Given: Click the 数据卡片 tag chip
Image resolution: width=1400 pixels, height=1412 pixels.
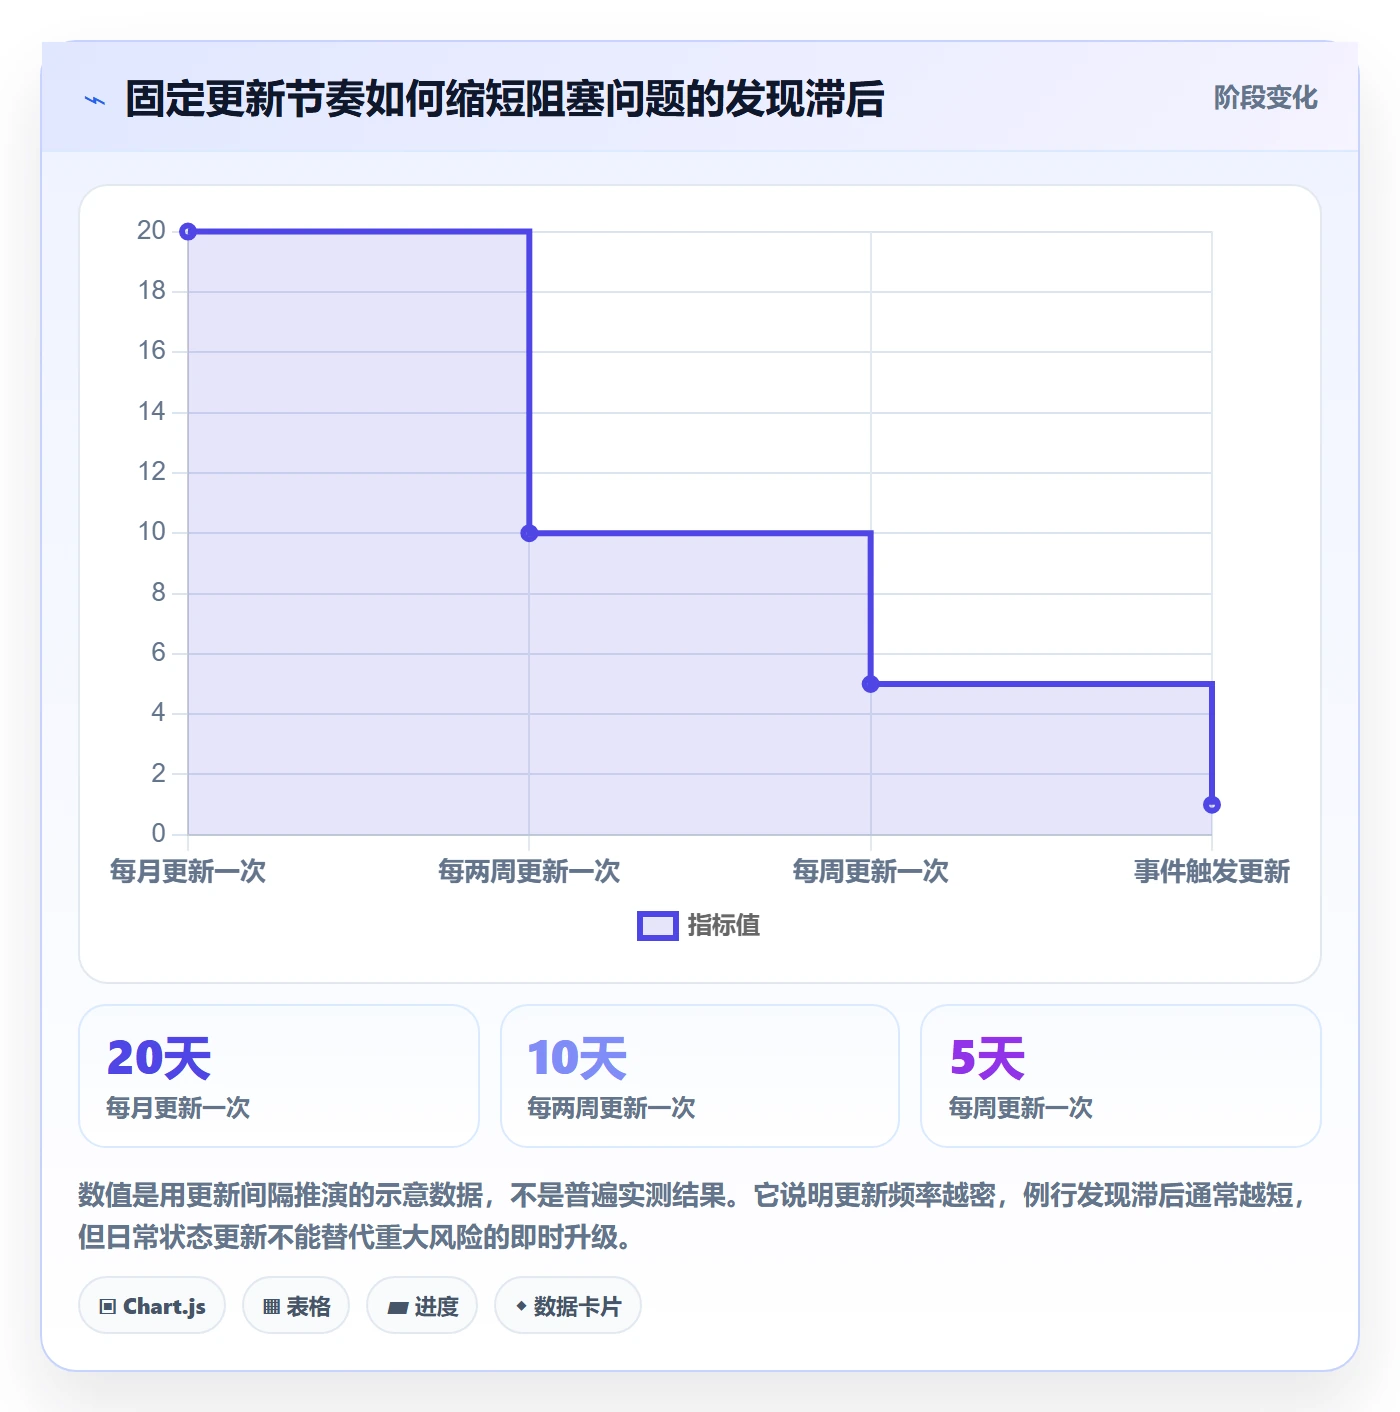Looking at the screenshot, I should [x=568, y=1306].
